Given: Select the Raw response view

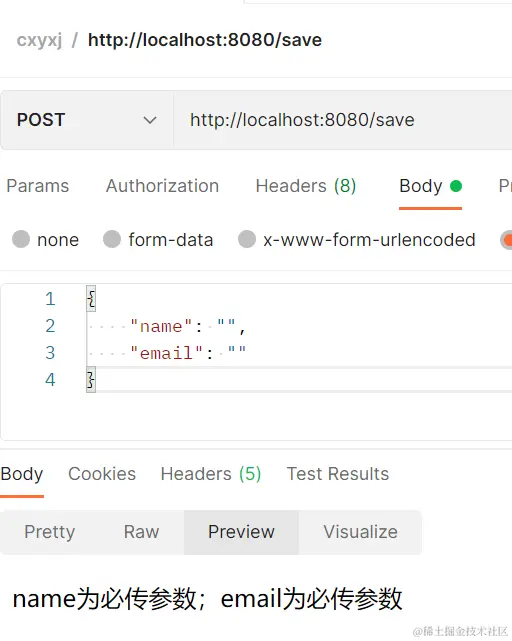Looking at the screenshot, I should [141, 532].
